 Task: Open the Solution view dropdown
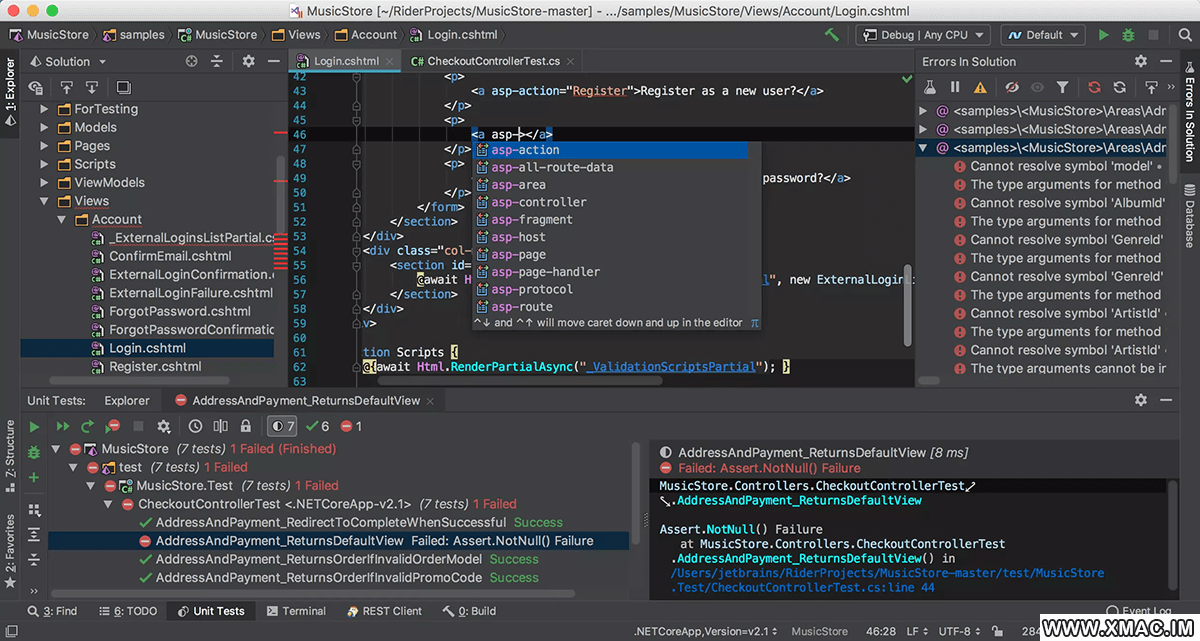[67, 61]
